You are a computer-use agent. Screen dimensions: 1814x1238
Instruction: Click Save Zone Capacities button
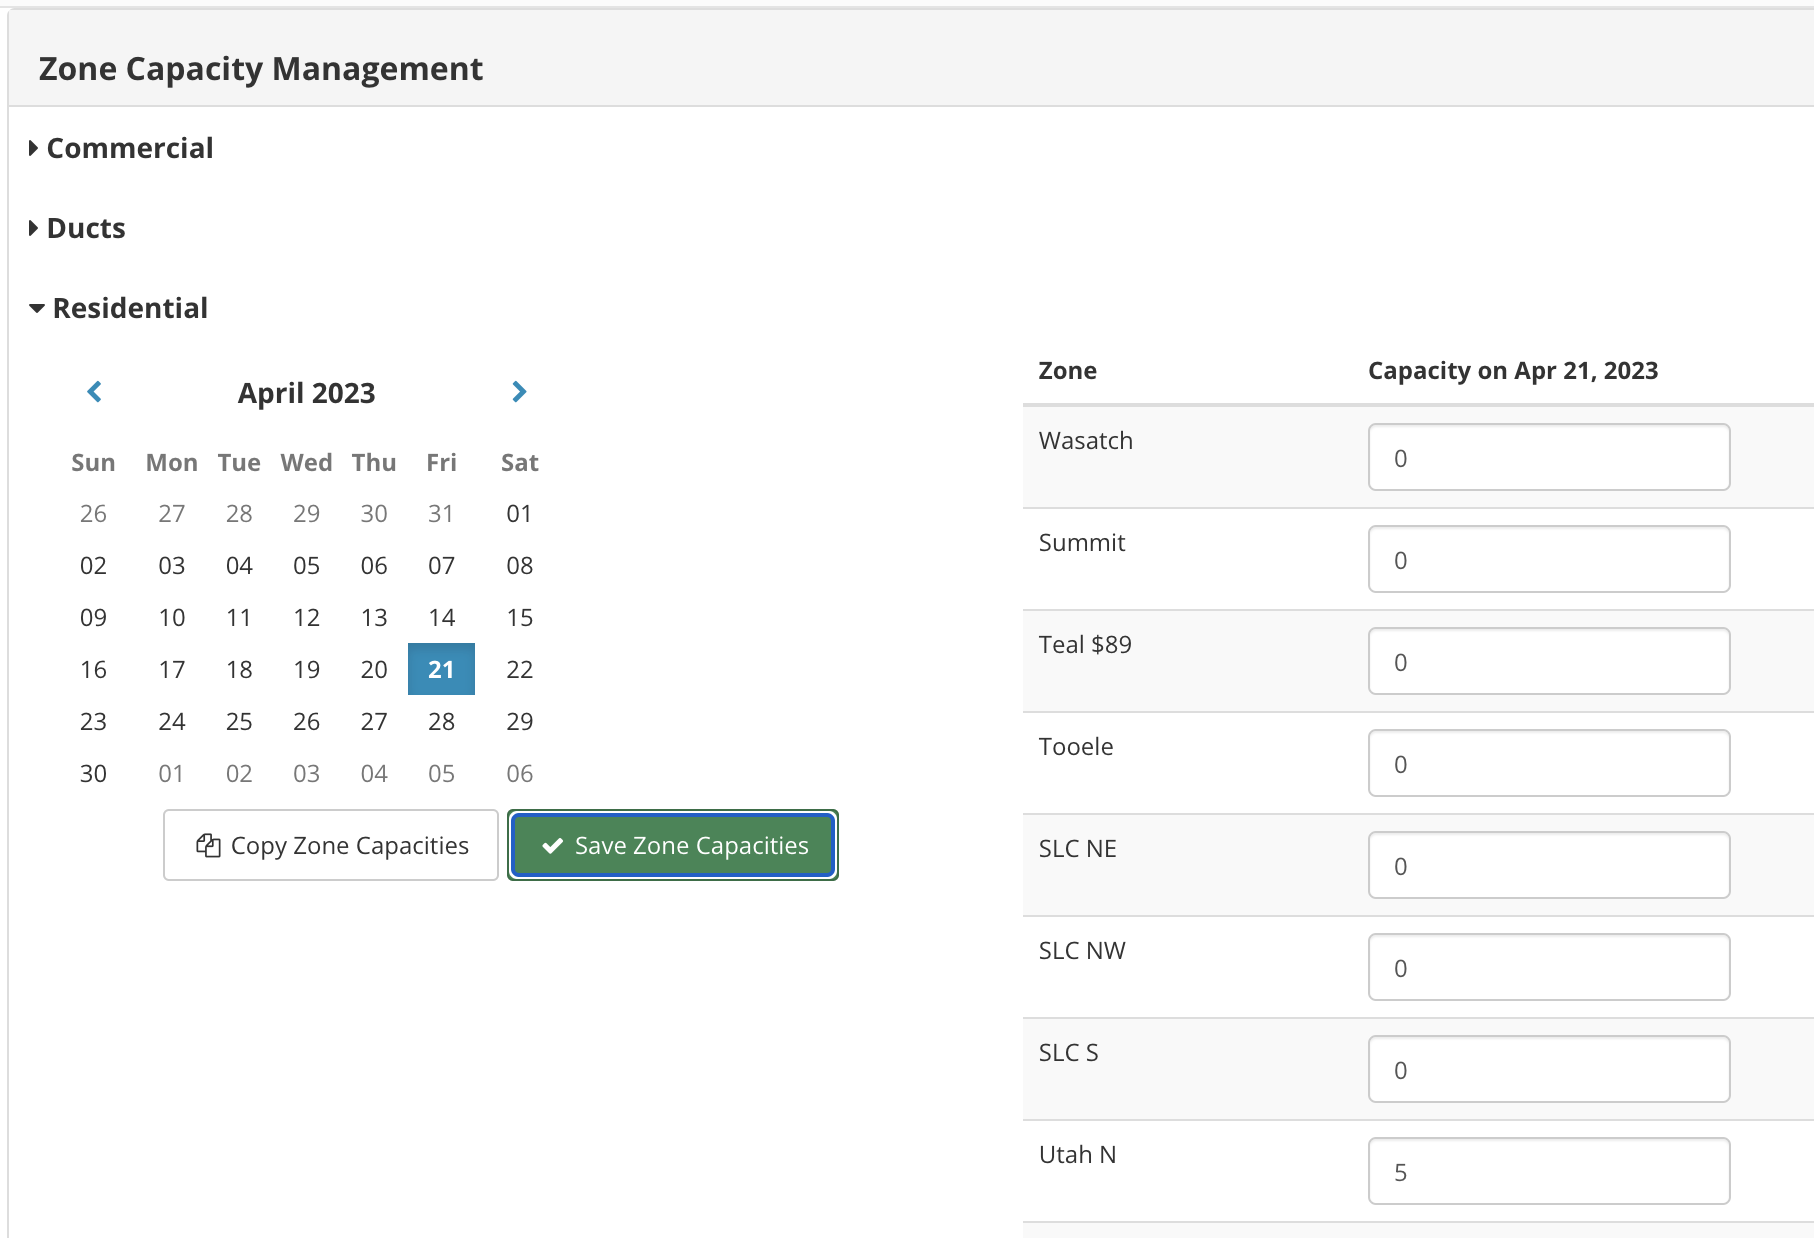coord(673,845)
